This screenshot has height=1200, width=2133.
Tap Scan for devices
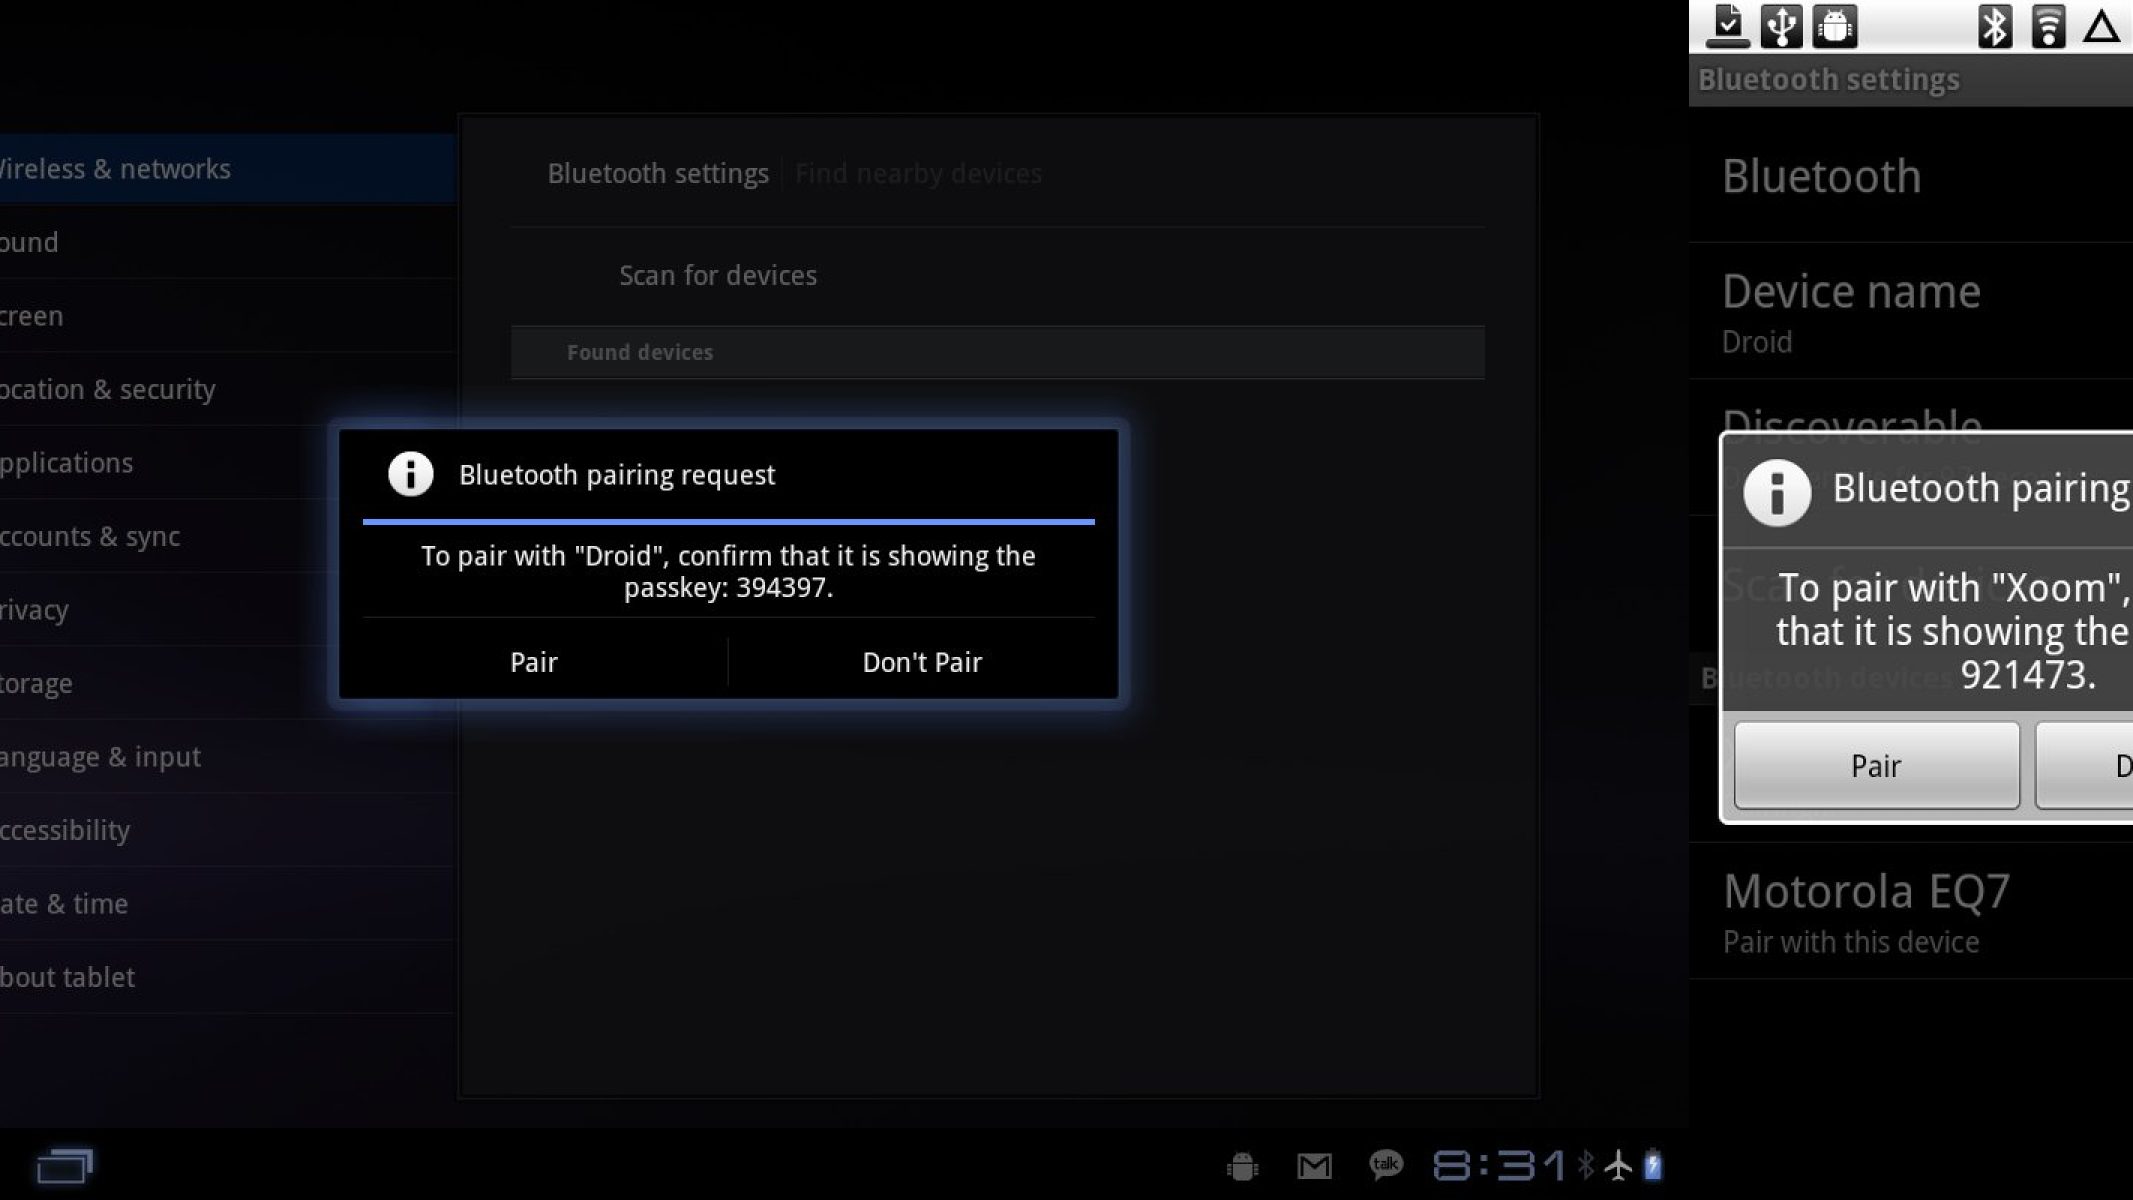[718, 276]
